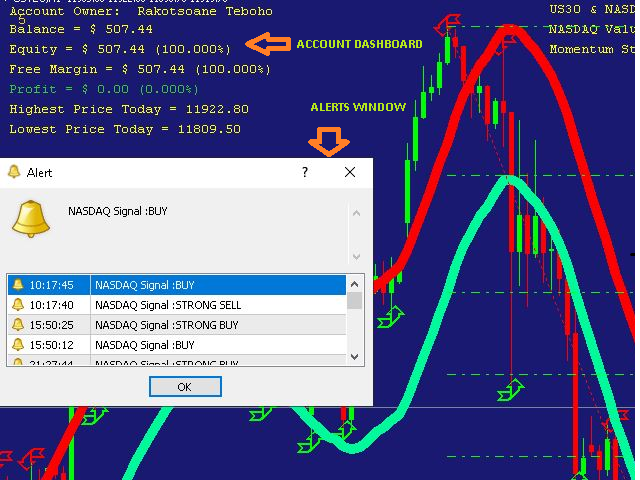Click the Momentum St text at the top right
Screen dimensions: 640x480
click(x=592, y=49)
